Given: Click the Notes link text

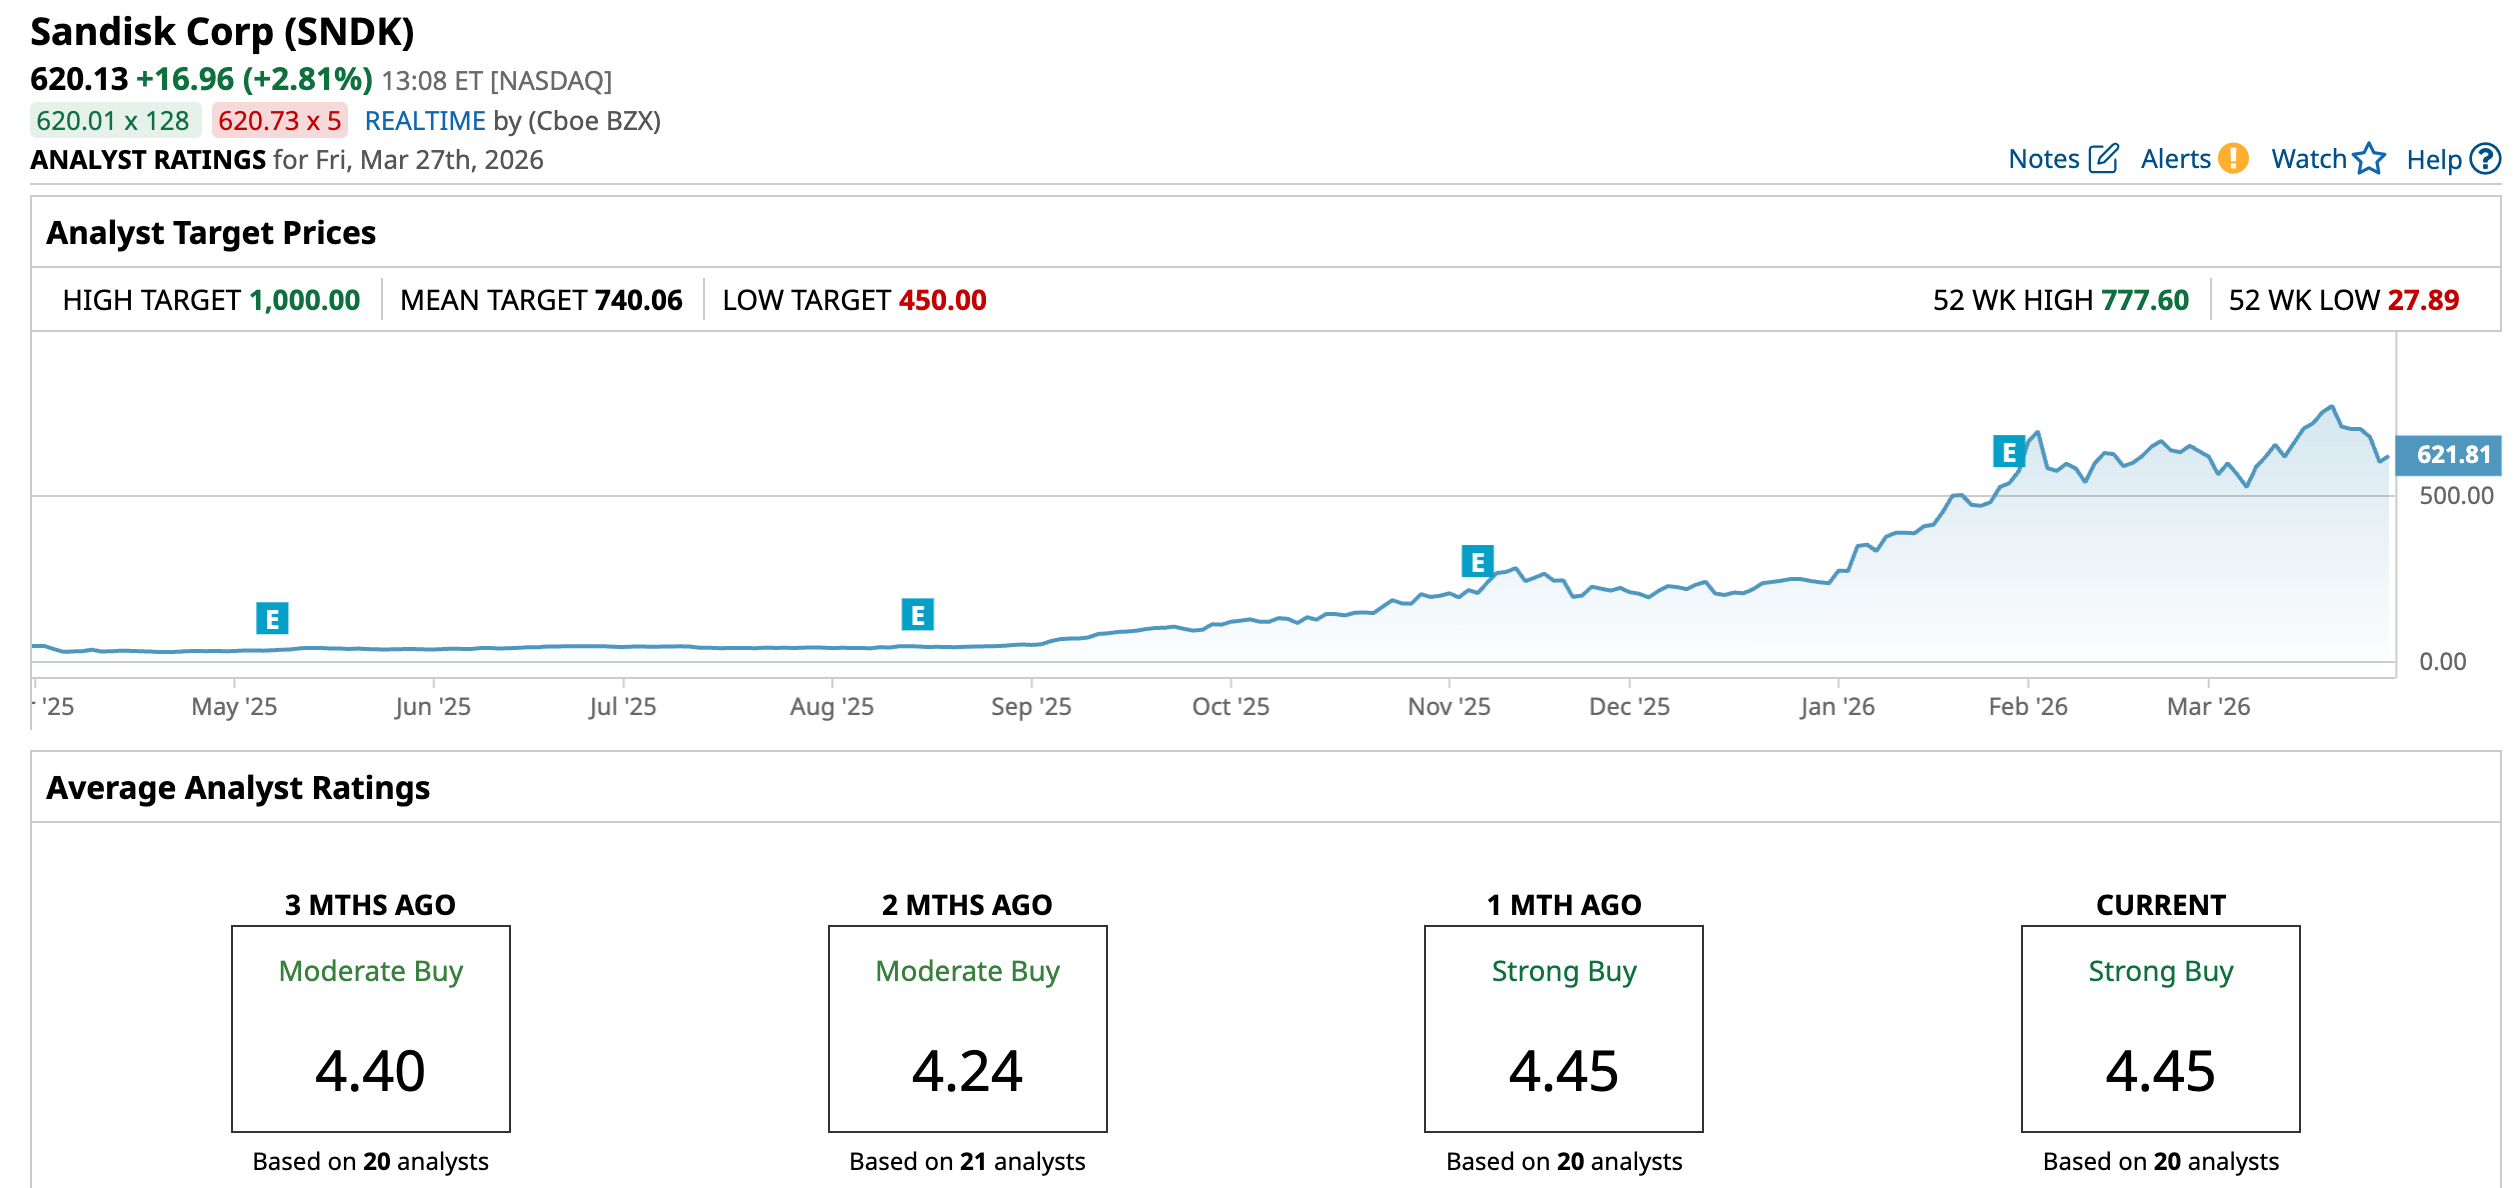Looking at the screenshot, I should click(2043, 159).
